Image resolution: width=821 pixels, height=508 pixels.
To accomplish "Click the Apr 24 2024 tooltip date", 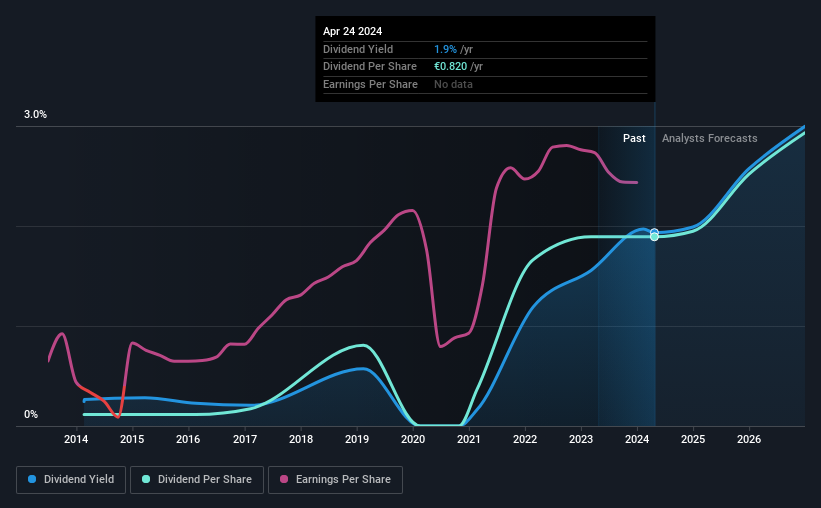I will pos(352,31).
